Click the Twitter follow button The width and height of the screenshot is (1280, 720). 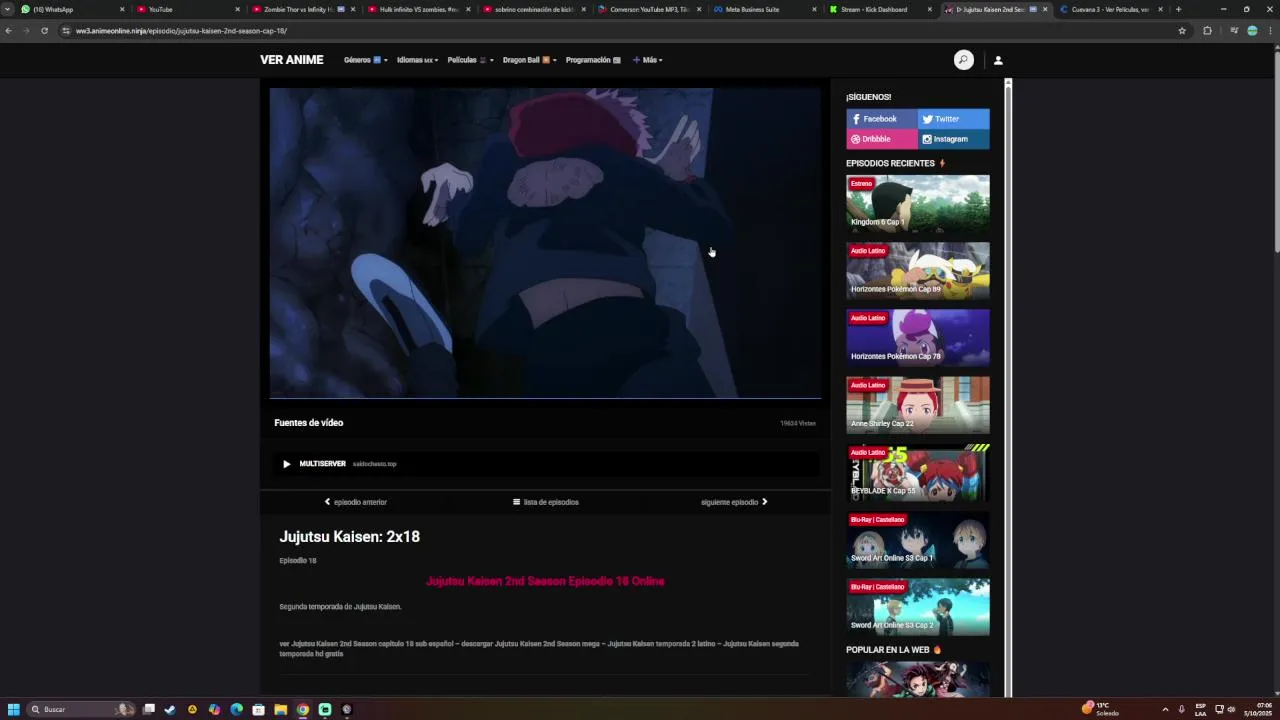[954, 119]
